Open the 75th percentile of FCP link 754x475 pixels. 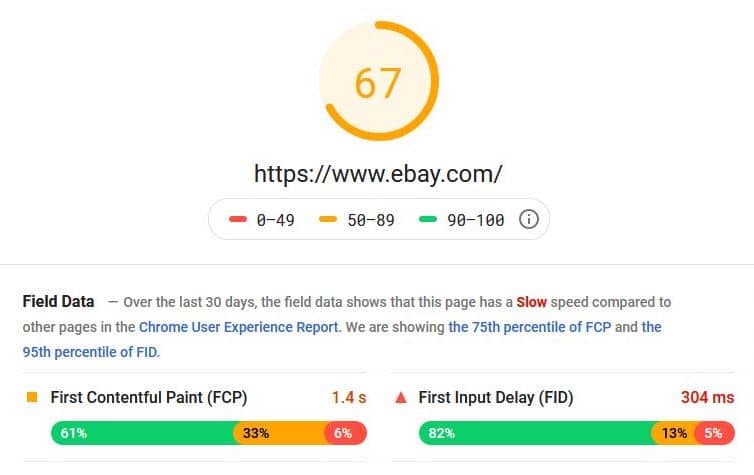529,327
